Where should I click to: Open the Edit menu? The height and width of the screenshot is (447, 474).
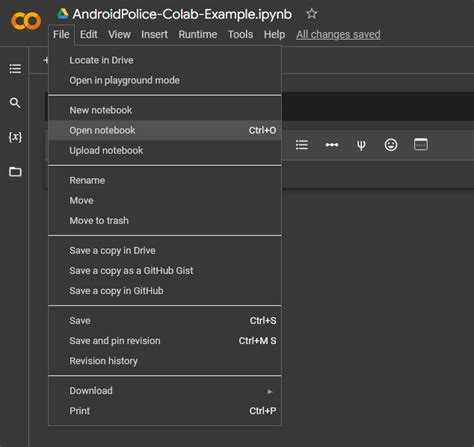pyautogui.click(x=89, y=34)
